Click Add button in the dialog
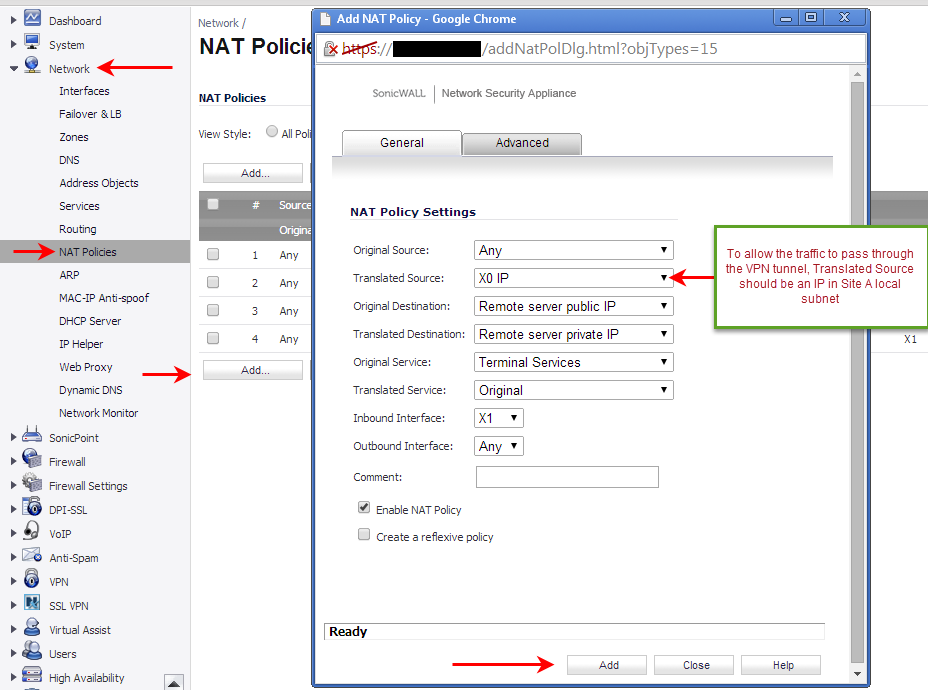The image size is (928, 690). pyautogui.click(x=609, y=665)
